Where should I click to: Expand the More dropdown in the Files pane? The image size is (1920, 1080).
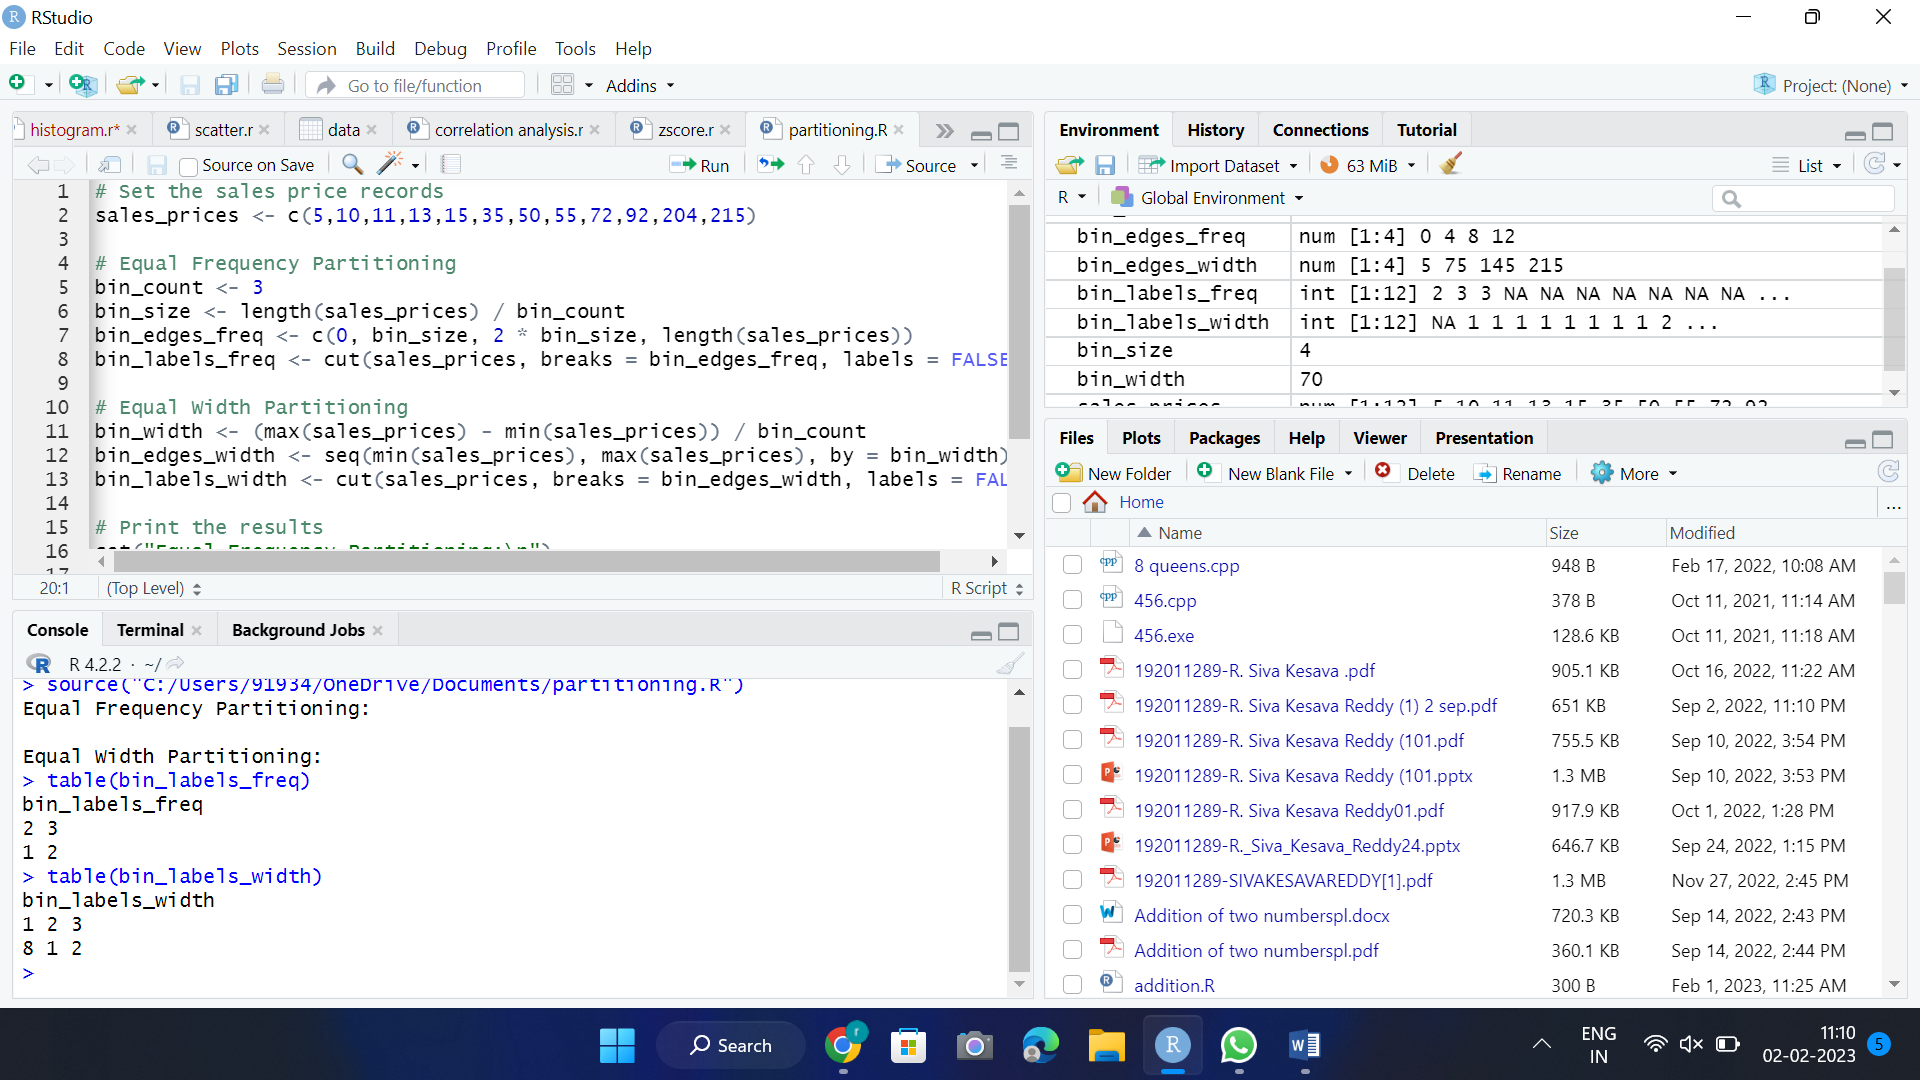tap(1634, 473)
